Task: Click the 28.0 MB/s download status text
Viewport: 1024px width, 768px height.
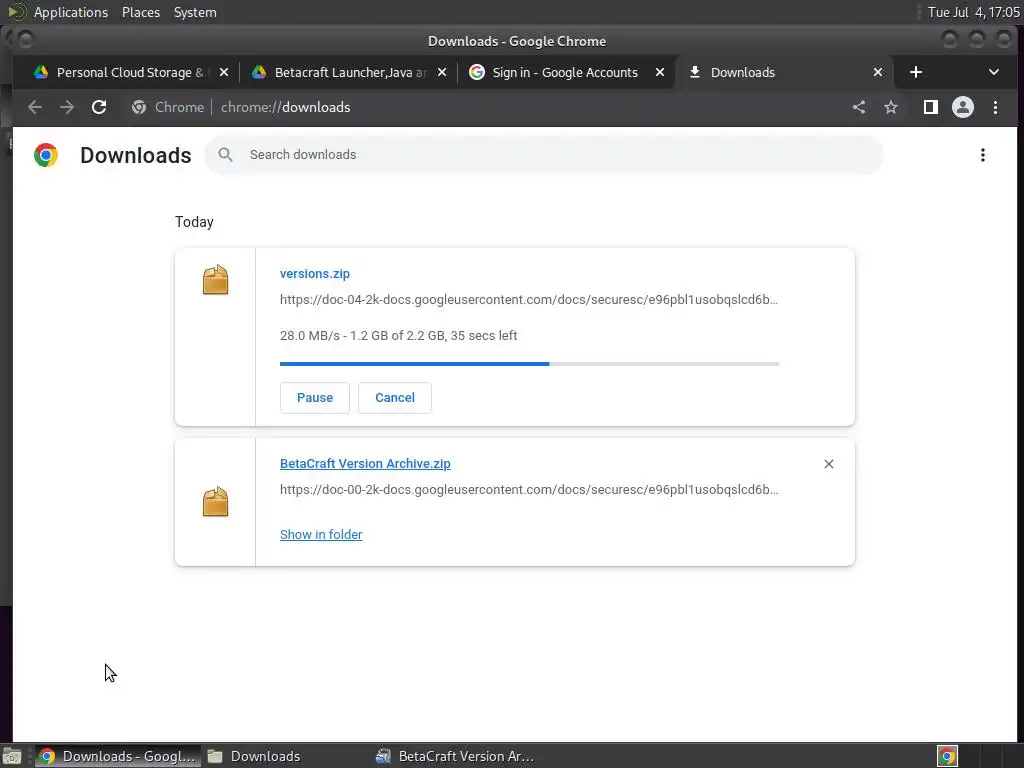Action: 398,336
